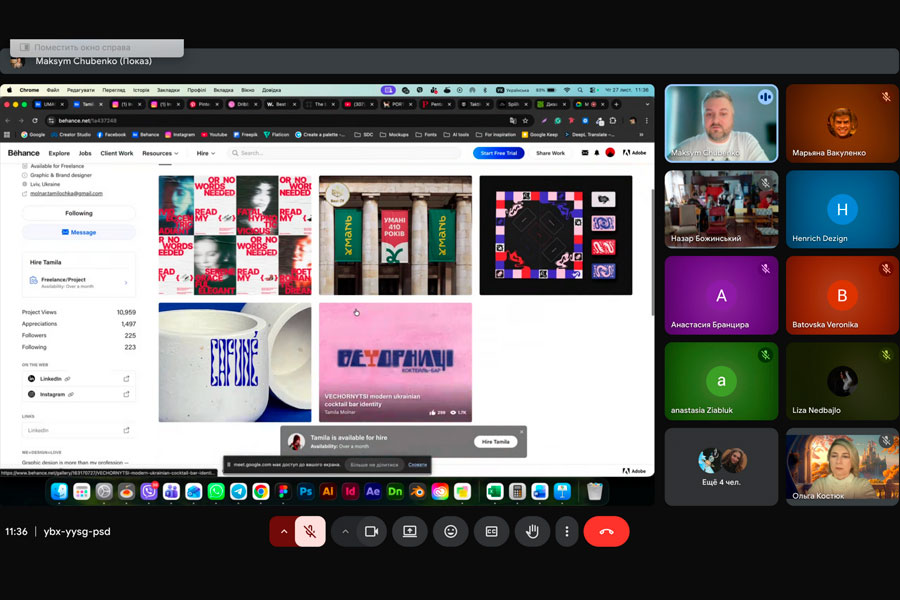Launch Photoshop from the dock
The image size is (900, 600).
[305, 491]
